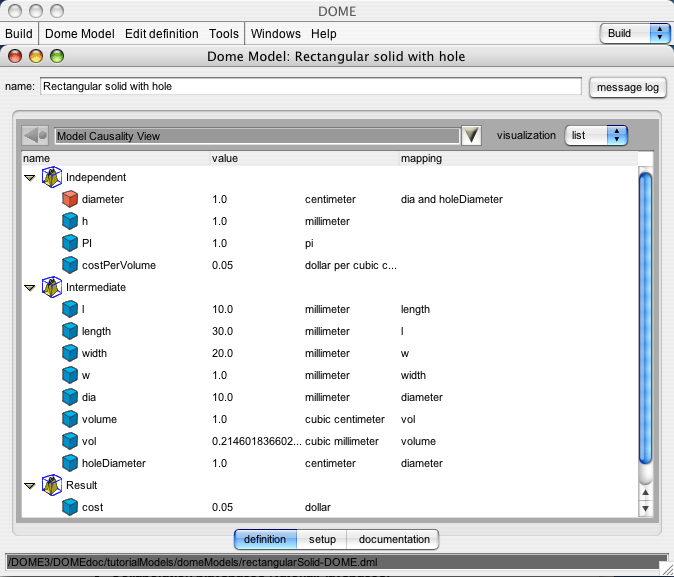Open the Model Causality View dropdown arrow
The height and width of the screenshot is (577, 674).
[471, 135]
